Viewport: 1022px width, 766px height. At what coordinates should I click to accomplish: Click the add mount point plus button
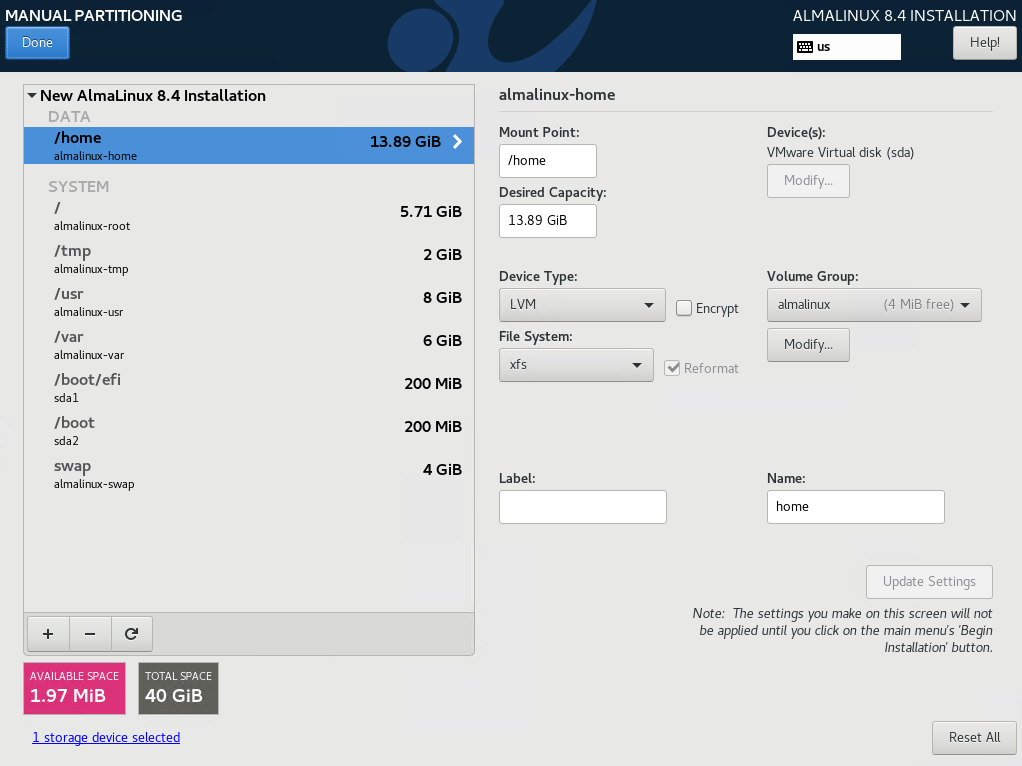point(47,634)
